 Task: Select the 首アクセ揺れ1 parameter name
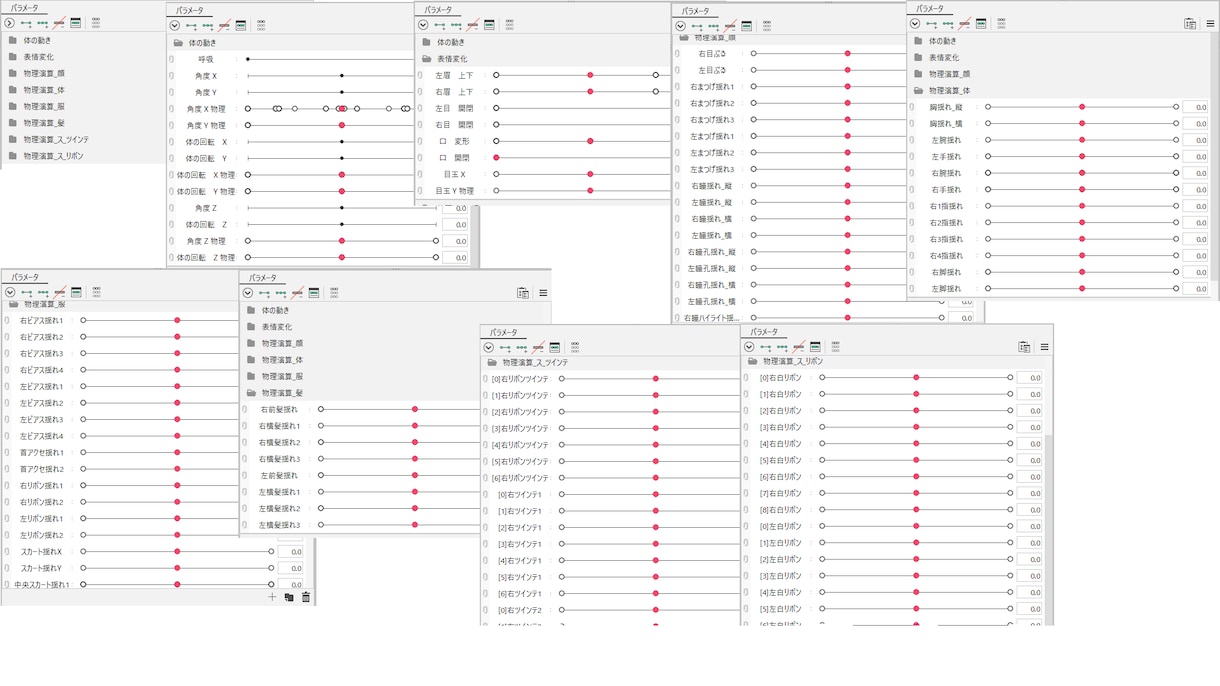click(41, 453)
